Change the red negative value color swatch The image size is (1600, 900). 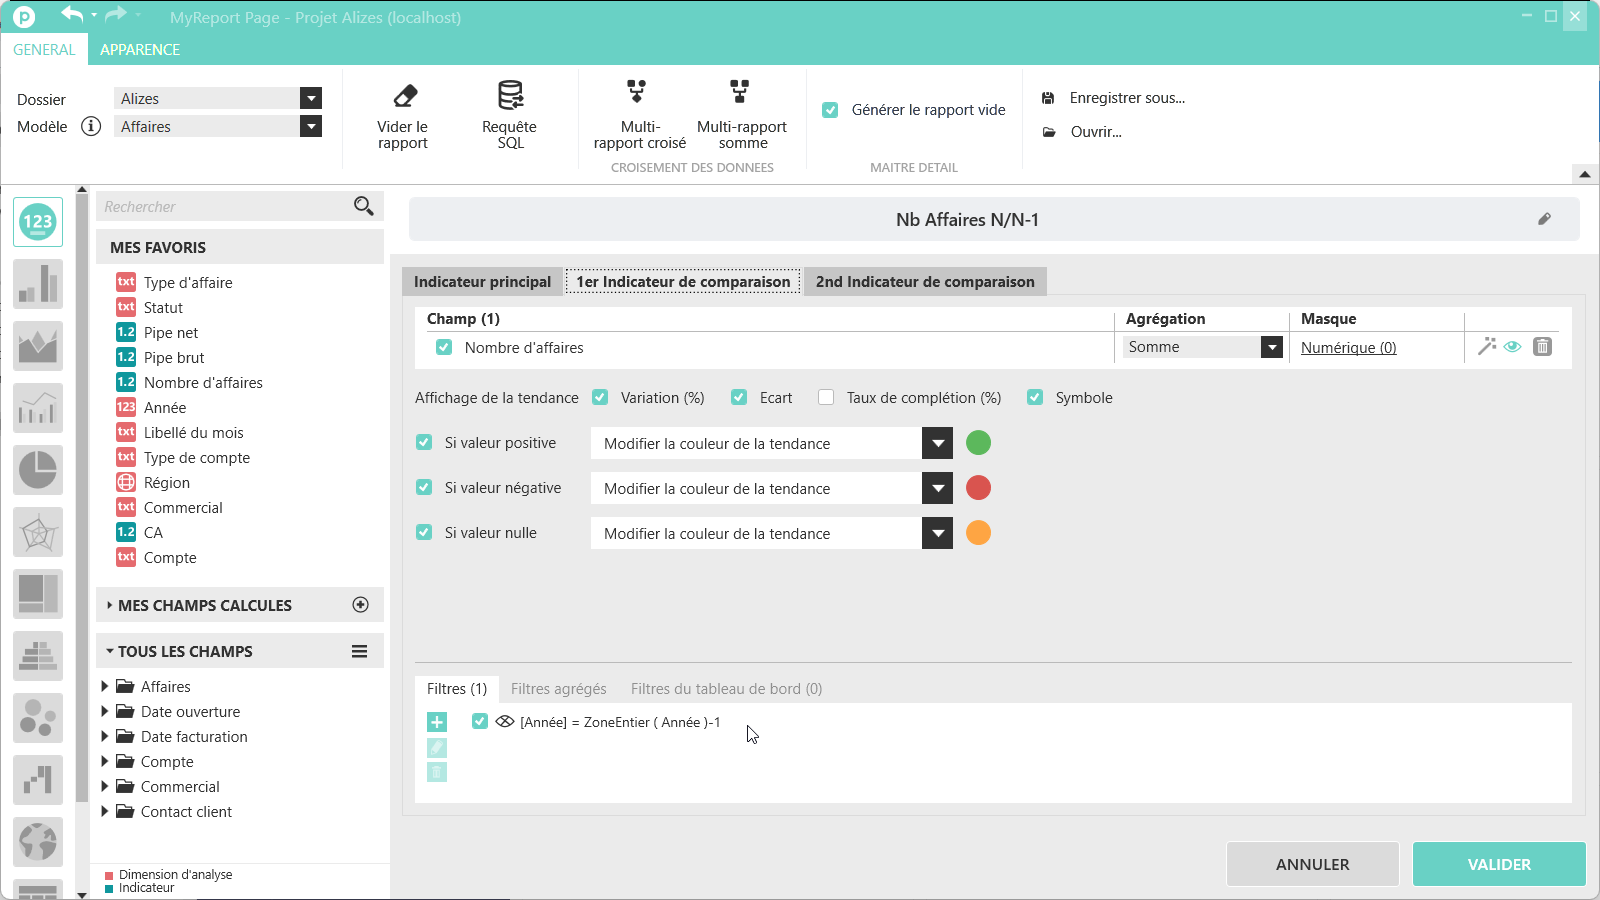point(978,488)
